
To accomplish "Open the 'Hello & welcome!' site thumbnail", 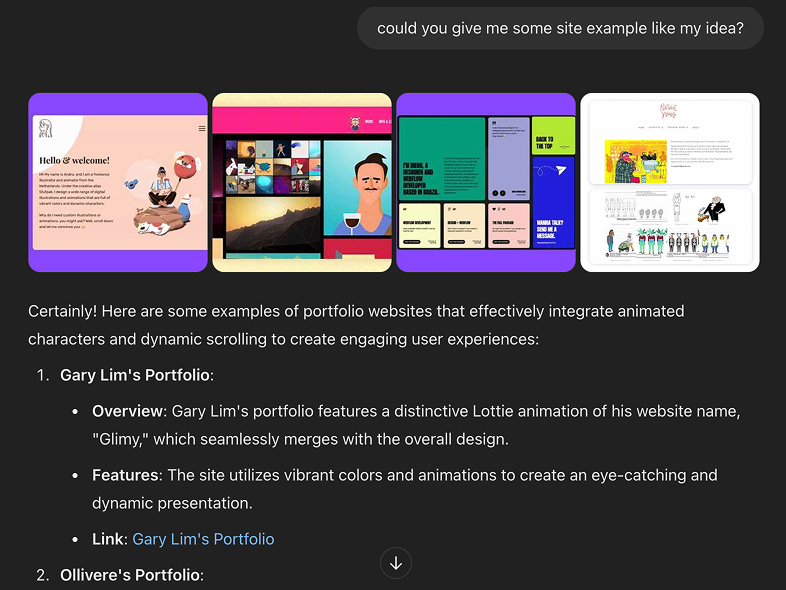I will click(118, 183).
